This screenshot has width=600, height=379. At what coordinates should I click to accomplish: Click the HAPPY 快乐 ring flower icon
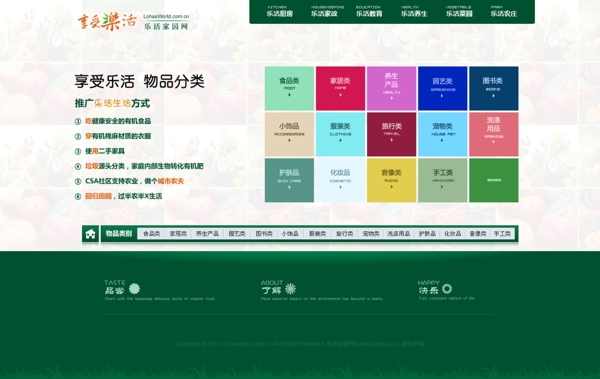pos(447,288)
